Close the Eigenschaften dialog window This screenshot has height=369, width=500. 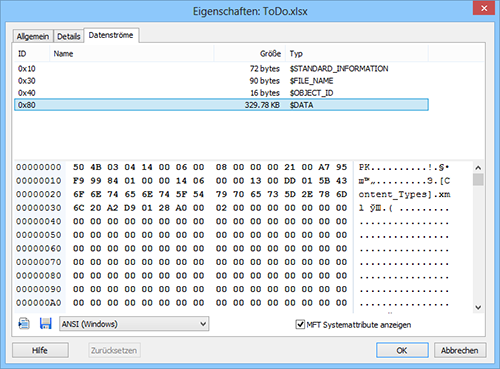pyautogui.click(x=484, y=8)
